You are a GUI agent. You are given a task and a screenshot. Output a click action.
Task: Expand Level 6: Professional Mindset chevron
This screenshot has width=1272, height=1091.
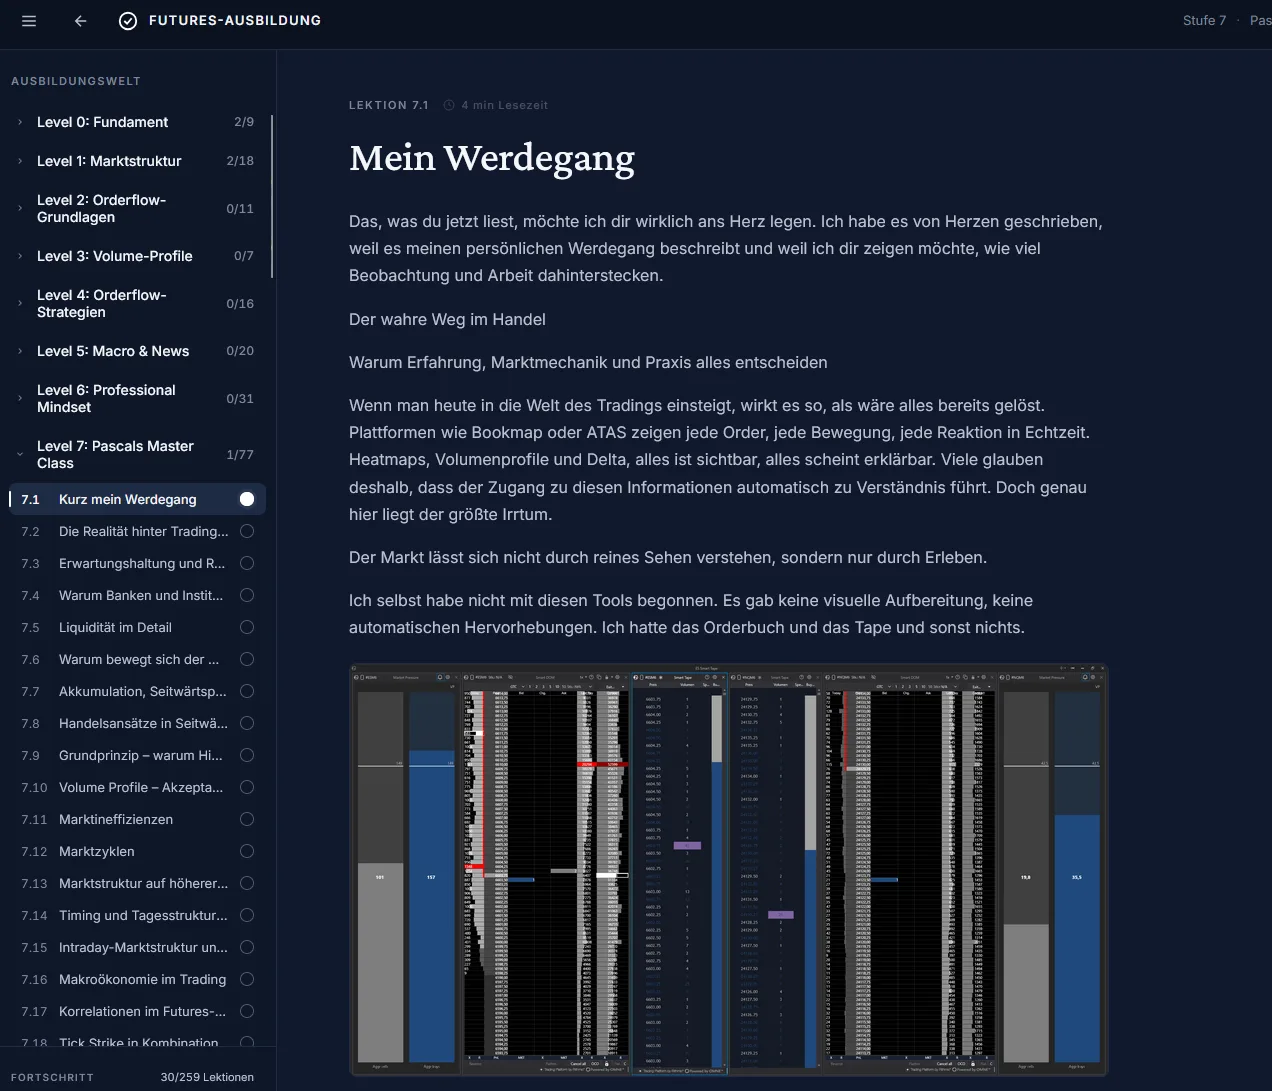(x=20, y=398)
